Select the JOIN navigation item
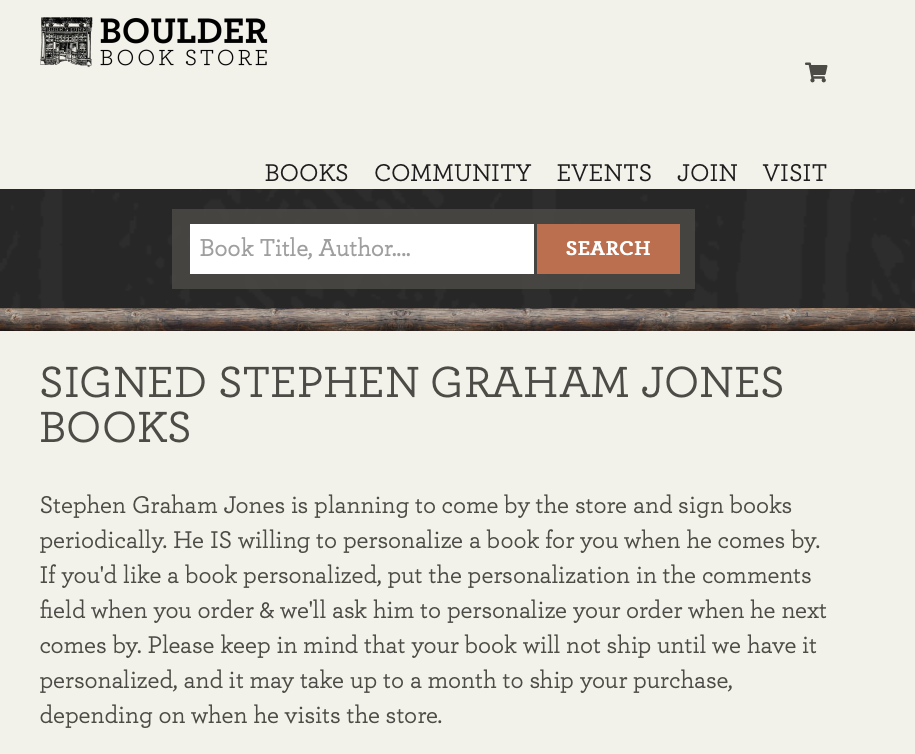The height and width of the screenshot is (754, 915). pyautogui.click(x=707, y=173)
